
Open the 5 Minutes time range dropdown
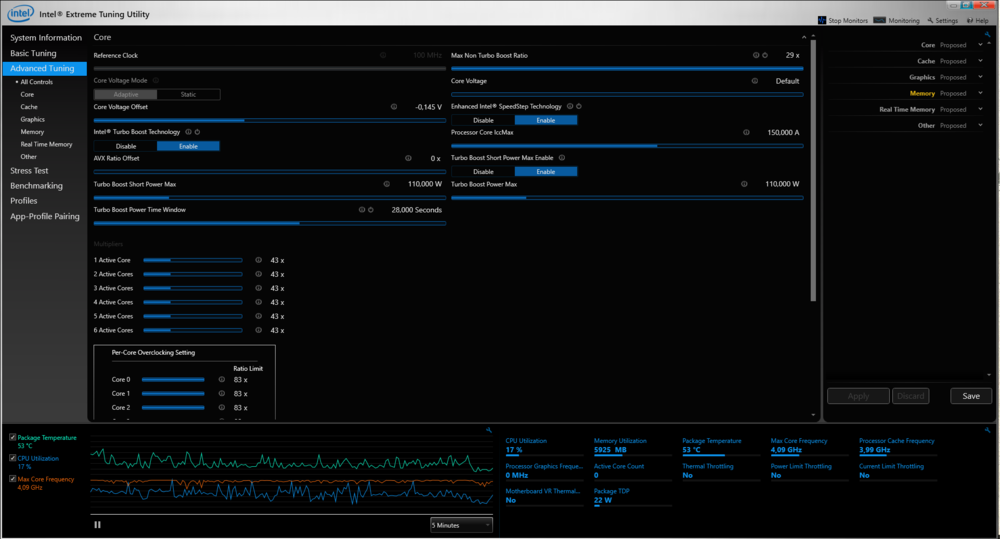click(x=461, y=524)
